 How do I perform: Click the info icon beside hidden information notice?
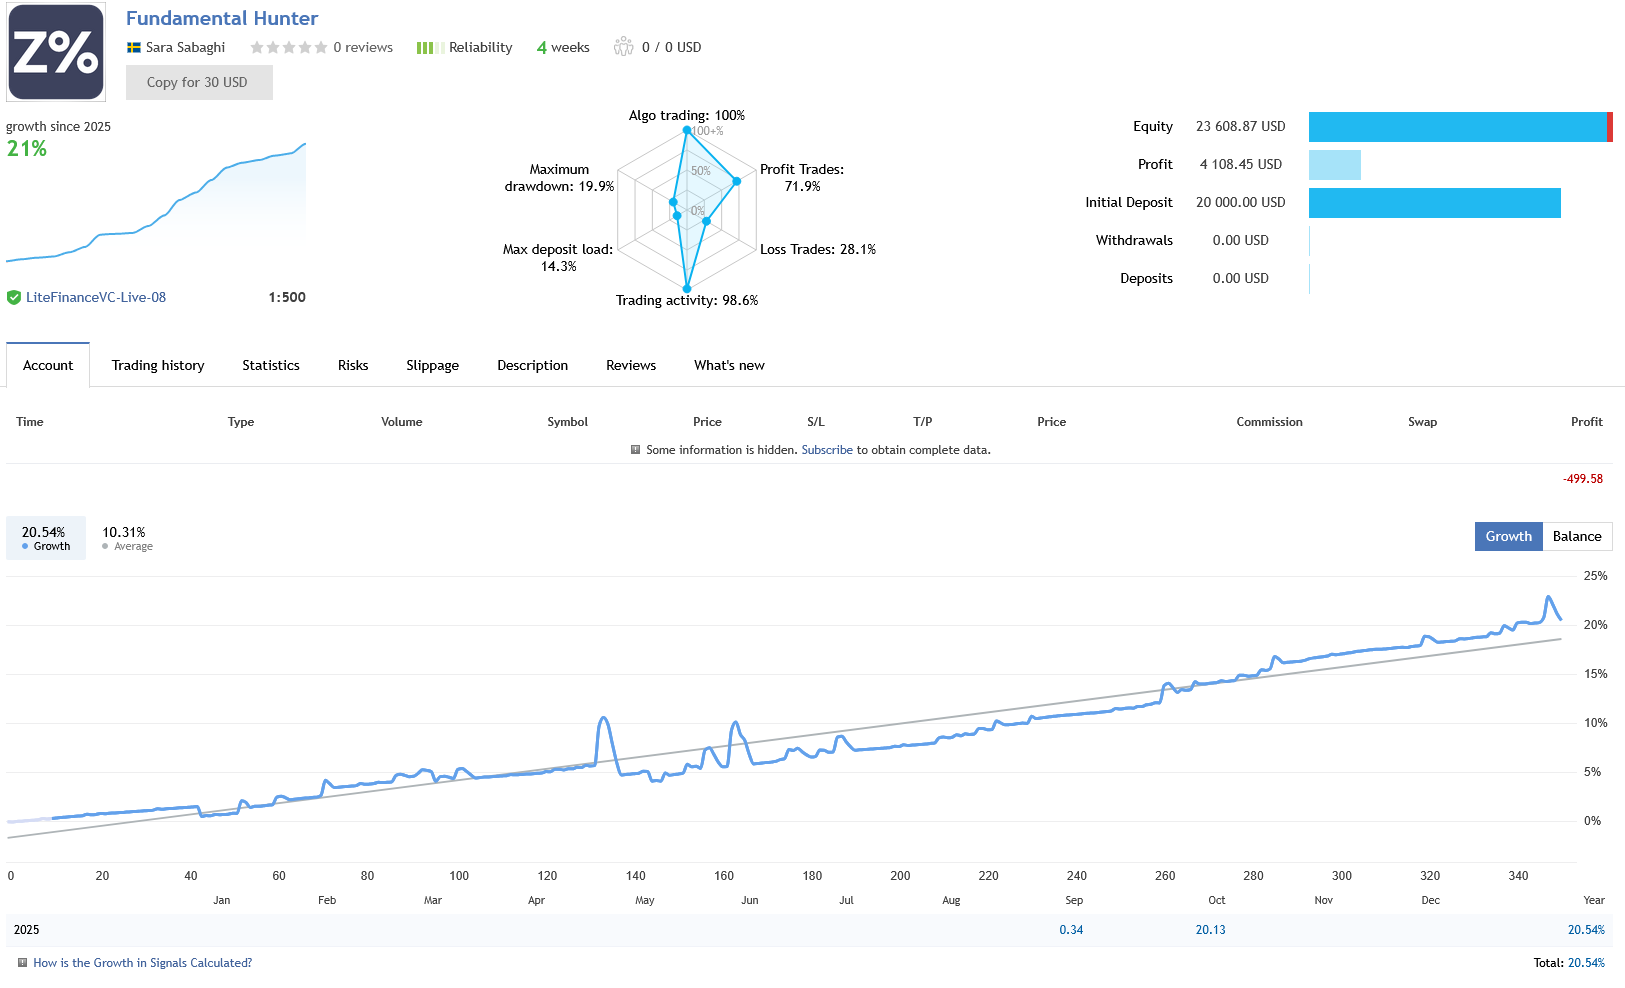pos(635,450)
